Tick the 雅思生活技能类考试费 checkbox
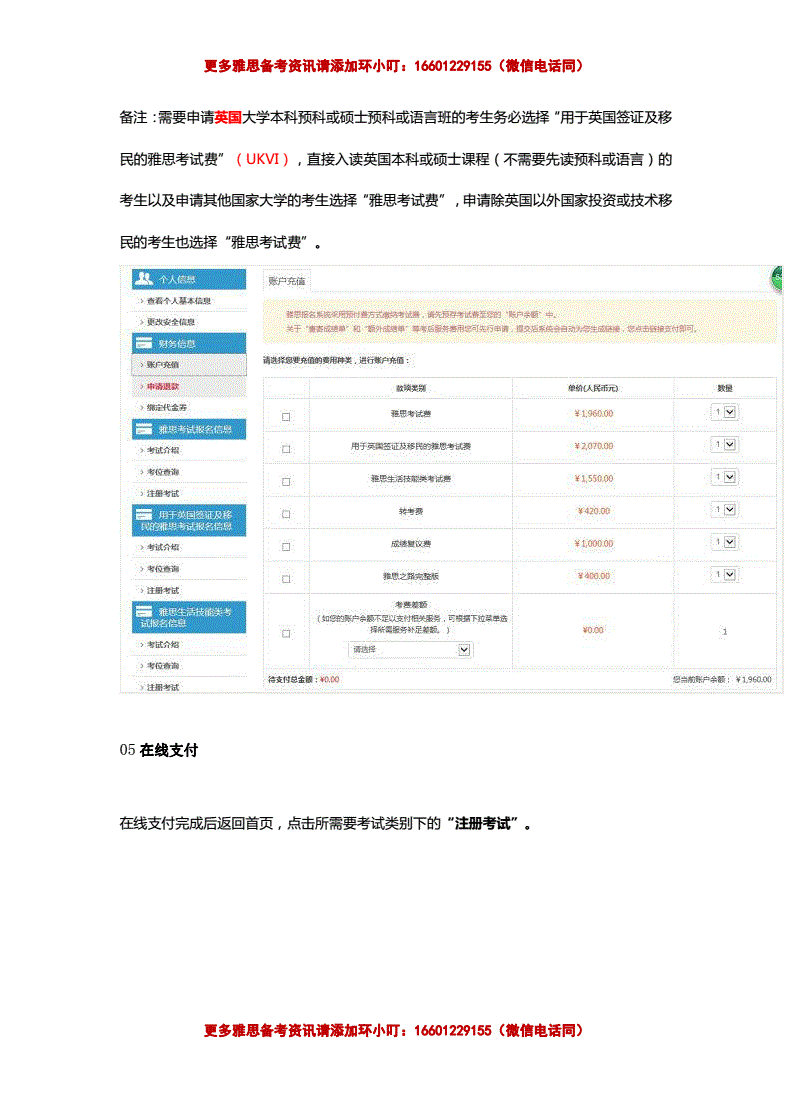Screen dimensions: 792x1120 (286, 481)
